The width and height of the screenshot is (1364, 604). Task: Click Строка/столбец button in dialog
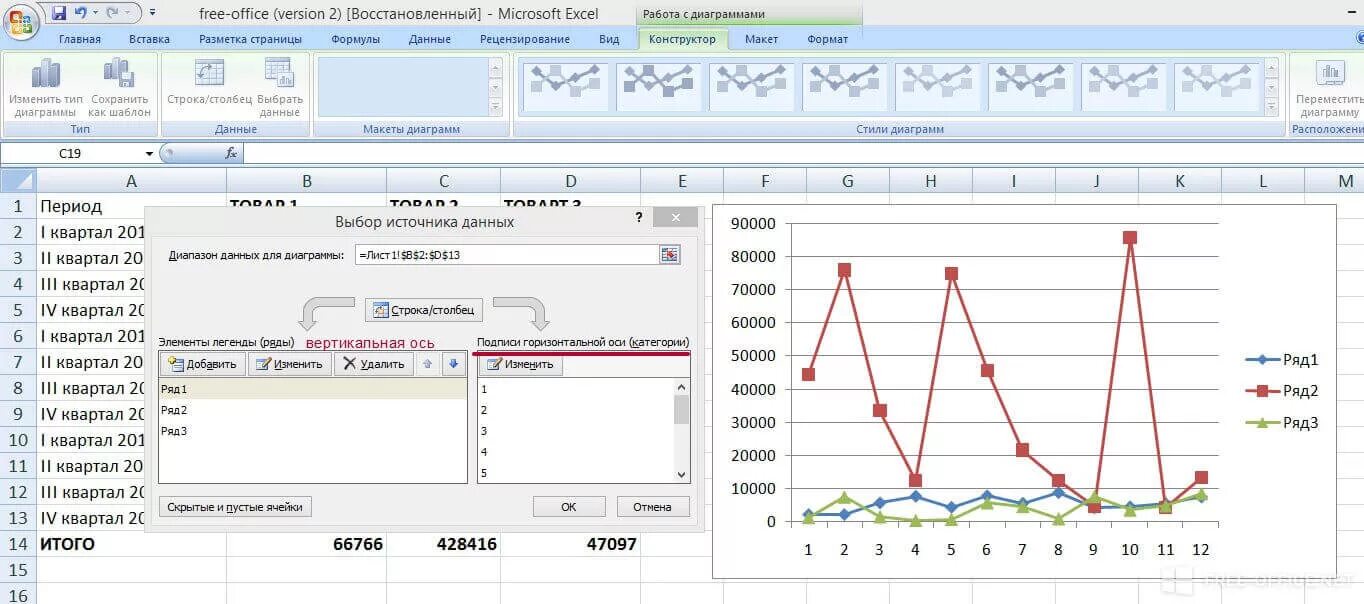425,310
